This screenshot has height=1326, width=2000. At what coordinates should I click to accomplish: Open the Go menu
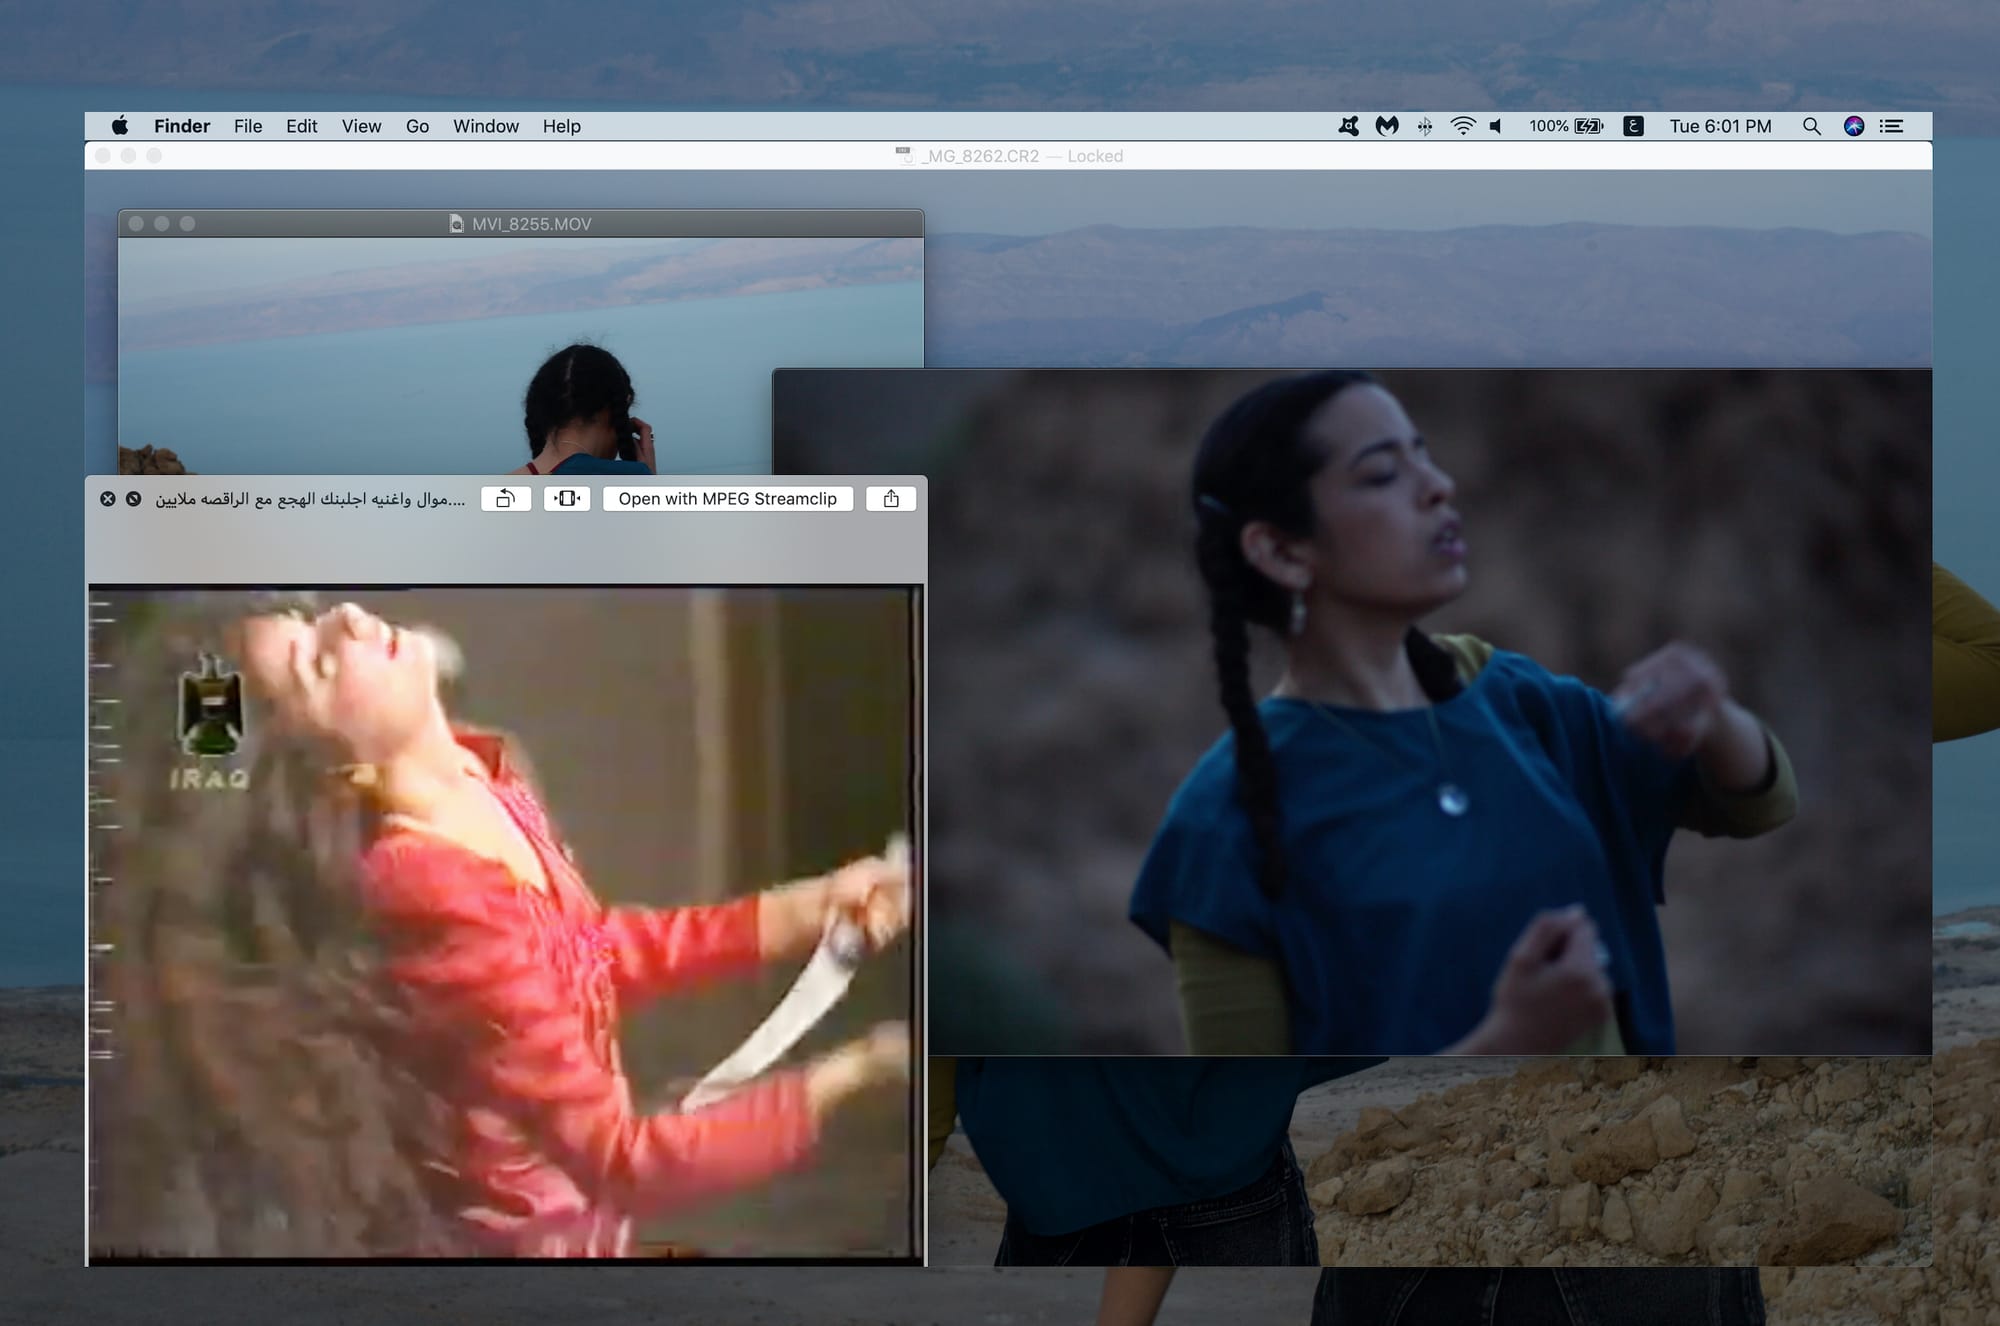tap(417, 126)
